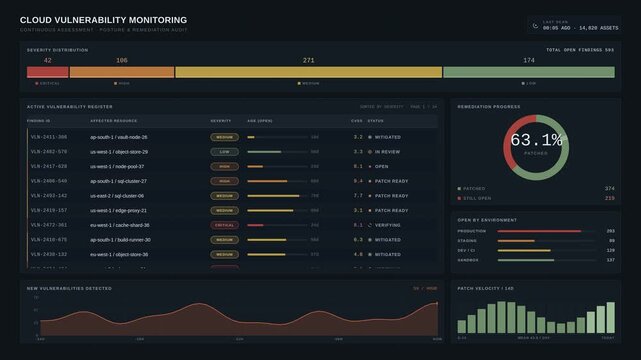Select the green Low segment showing 174
This screenshot has height=360, width=641.
click(x=529, y=72)
